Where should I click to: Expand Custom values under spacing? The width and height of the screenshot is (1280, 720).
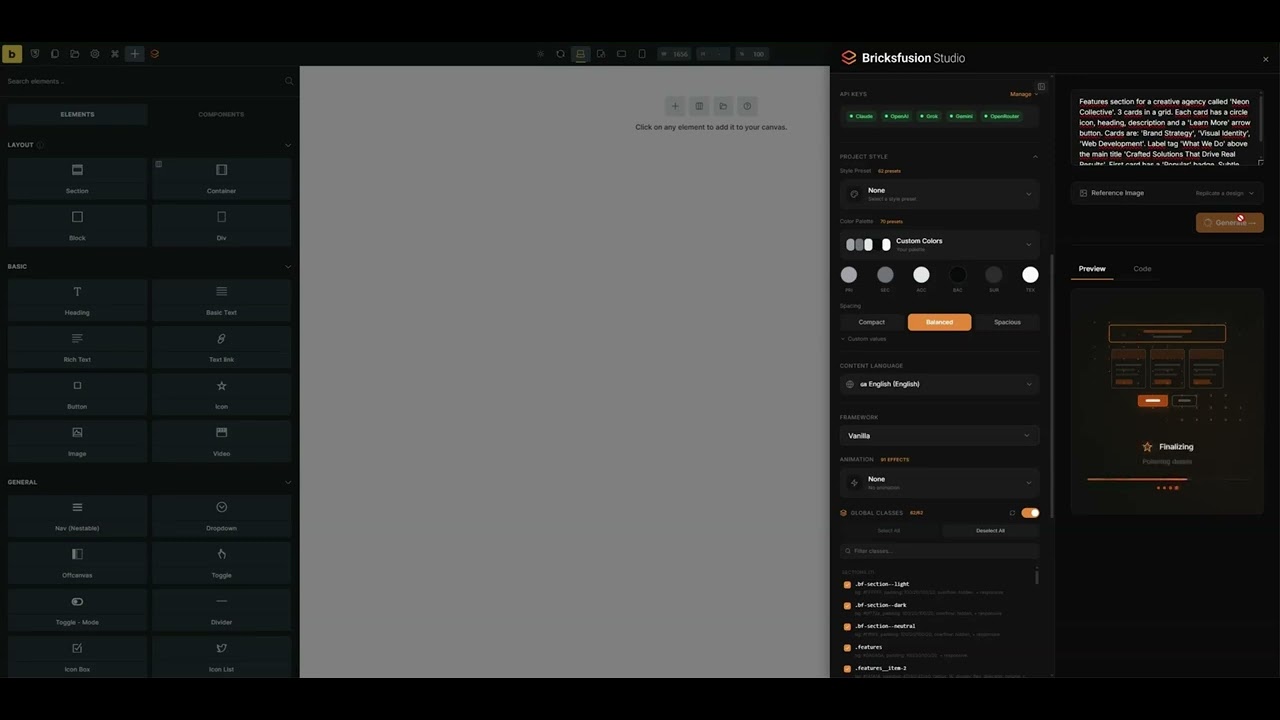point(863,339)
